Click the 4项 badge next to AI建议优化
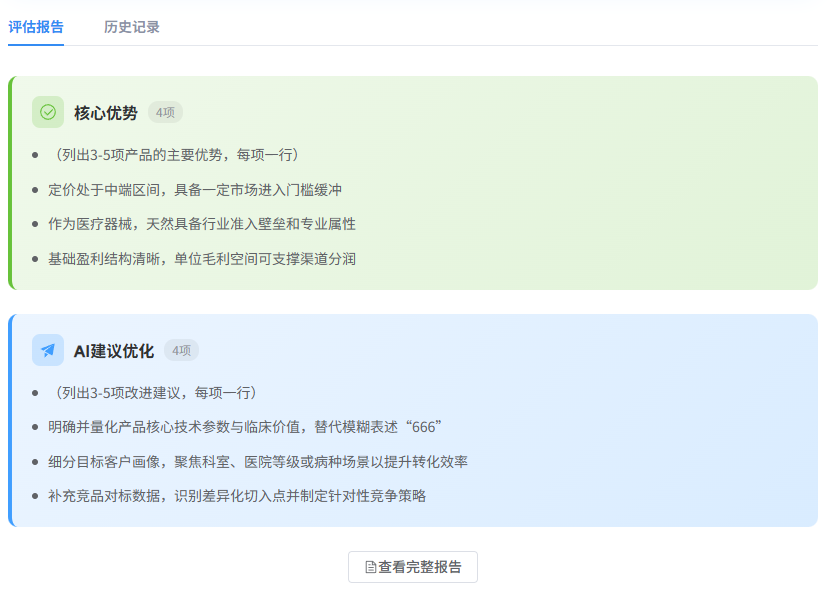832x591 pixels. click(181, 351)
